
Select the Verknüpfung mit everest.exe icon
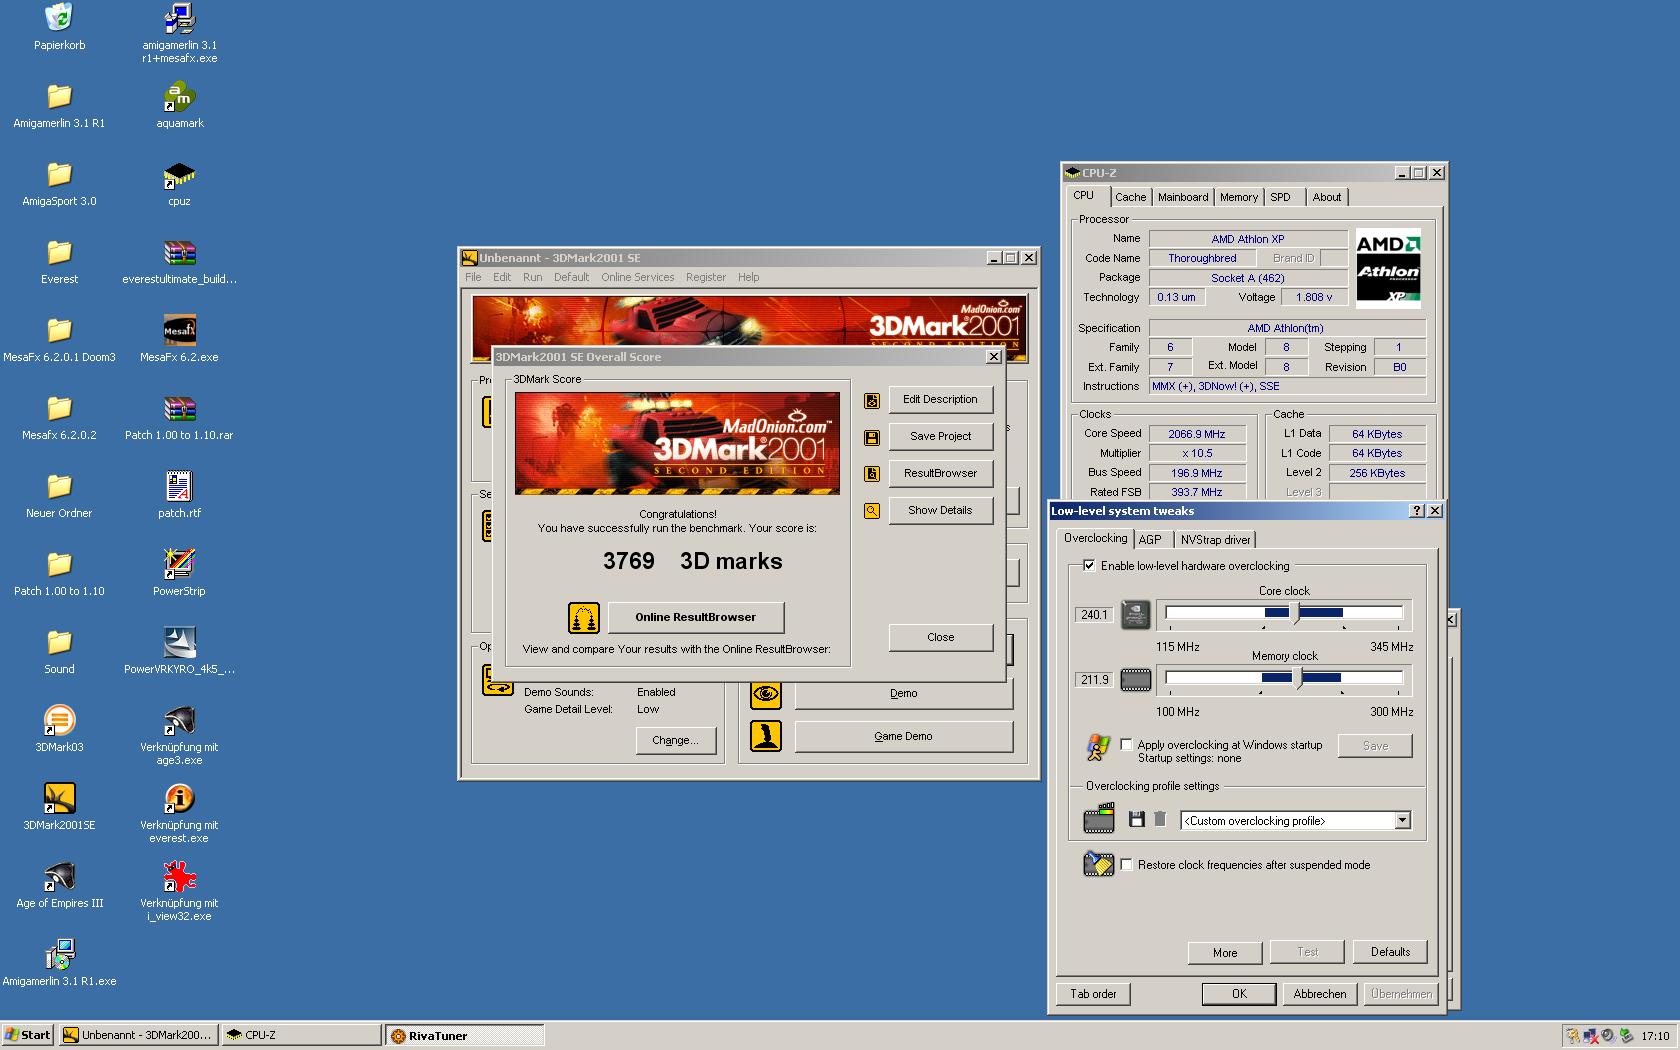179,799
